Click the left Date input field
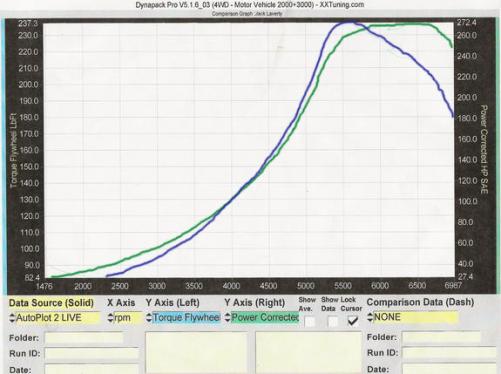The width and height of the screenshot is (501, 374). pos(92,369)
